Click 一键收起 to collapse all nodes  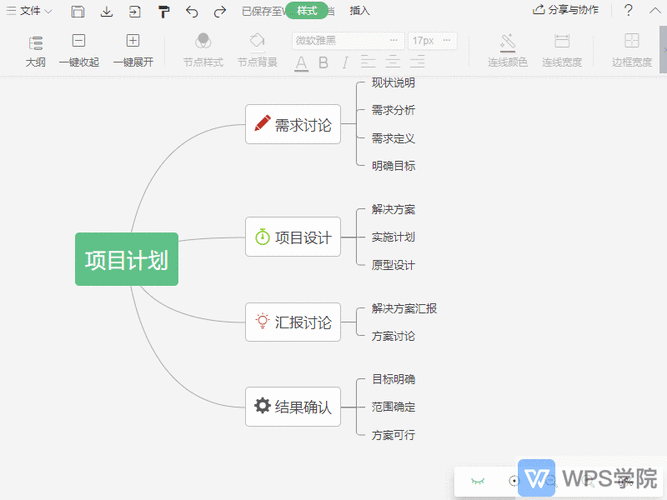pyautogui.click(x=79, y=51)
